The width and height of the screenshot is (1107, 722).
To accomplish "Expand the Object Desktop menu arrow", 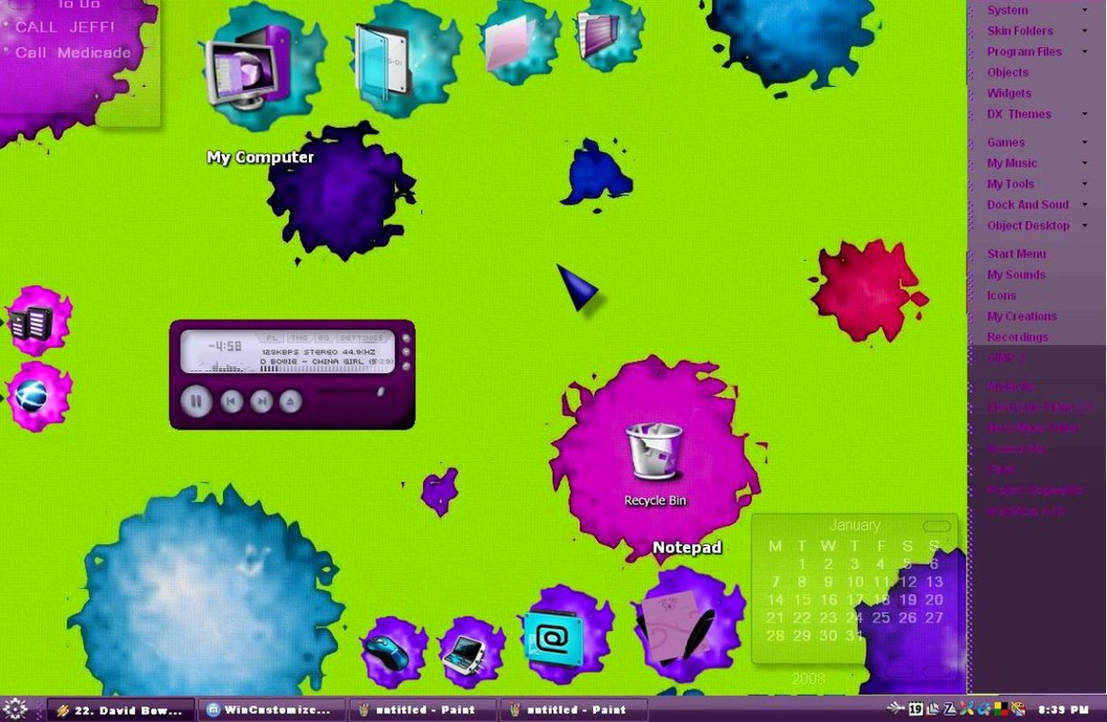I will click(x=1085, y=225).
